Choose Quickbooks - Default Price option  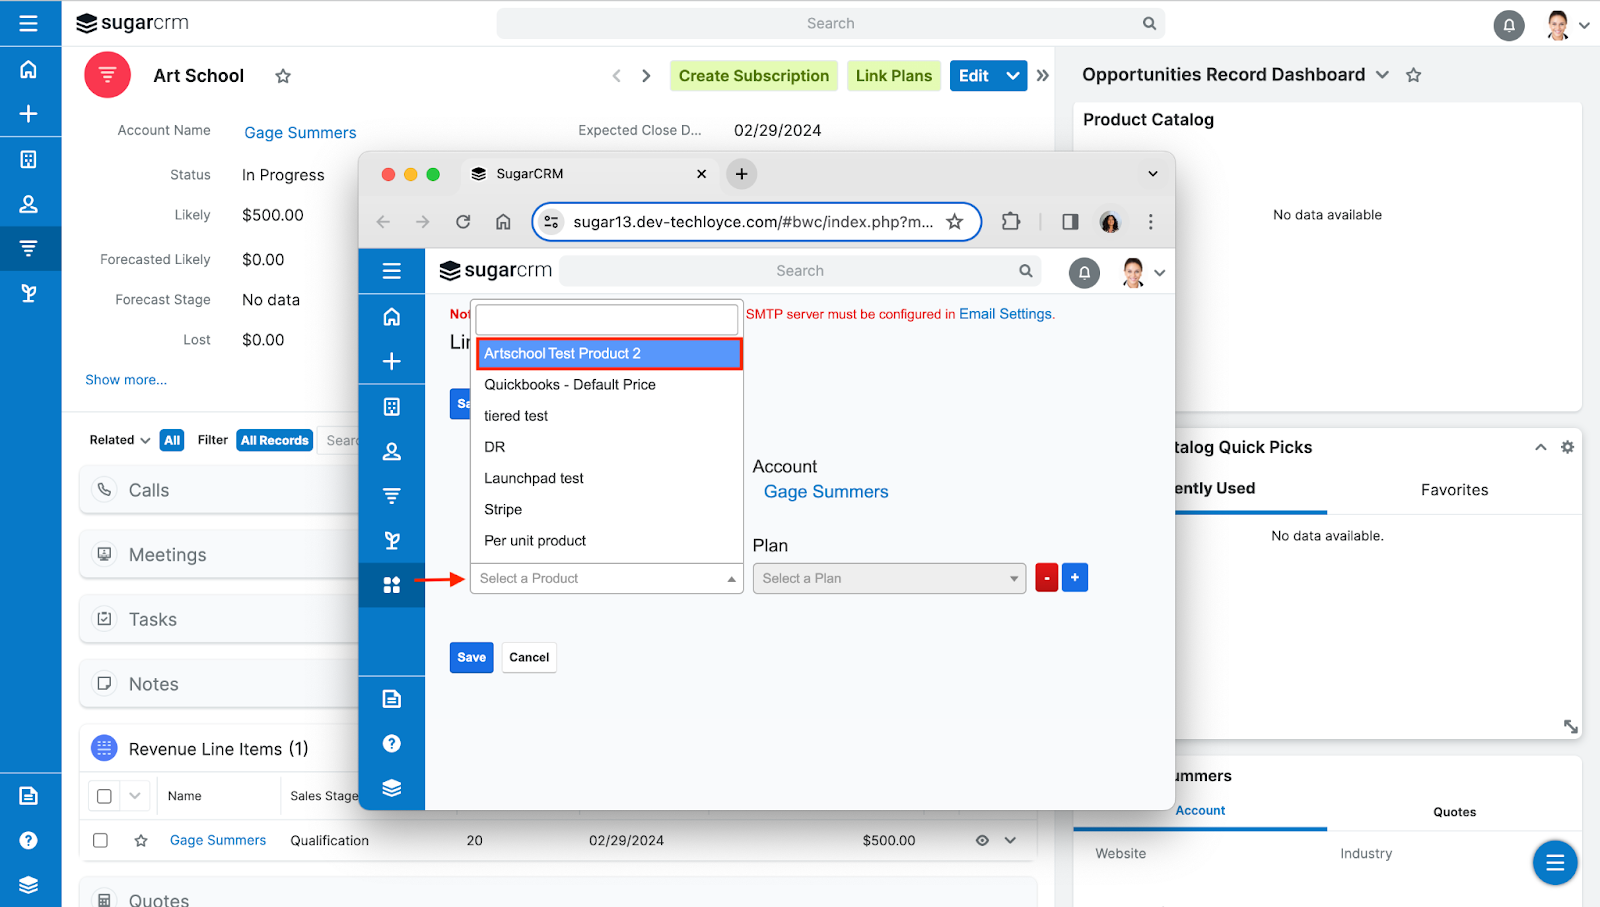pos(609,385)
